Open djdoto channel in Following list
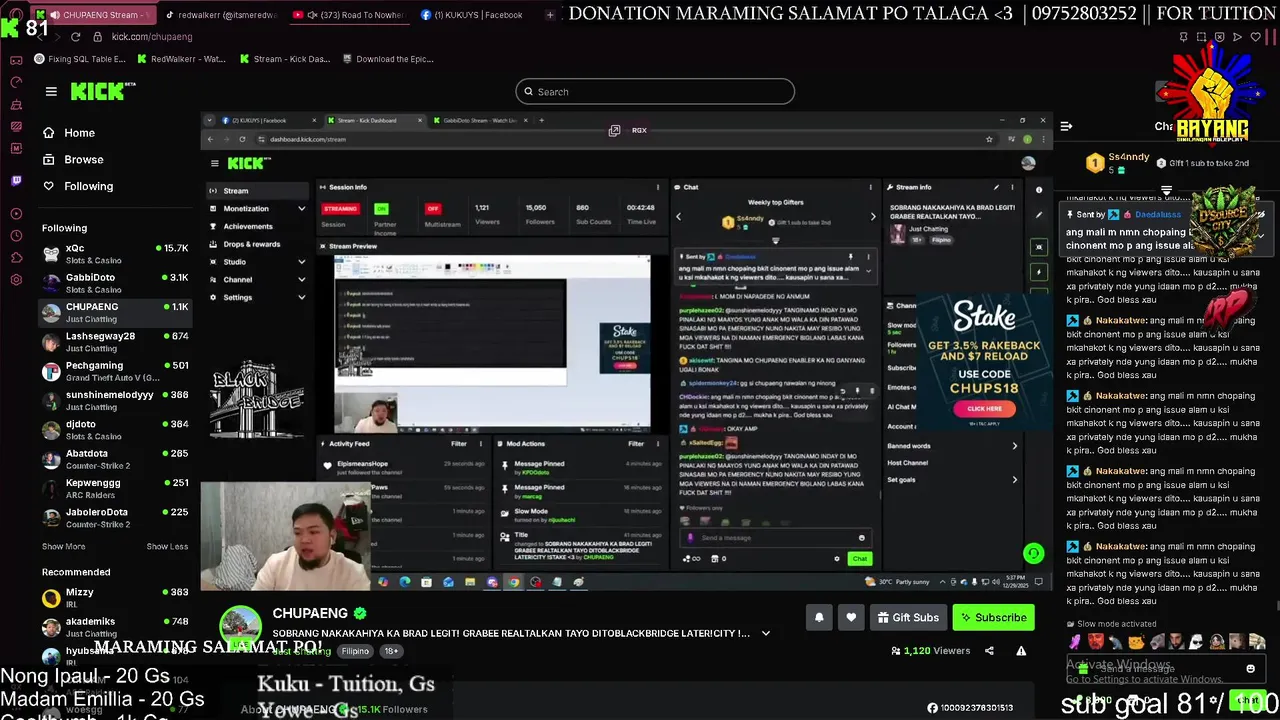Screen dimensions: 1280x720 114,430
